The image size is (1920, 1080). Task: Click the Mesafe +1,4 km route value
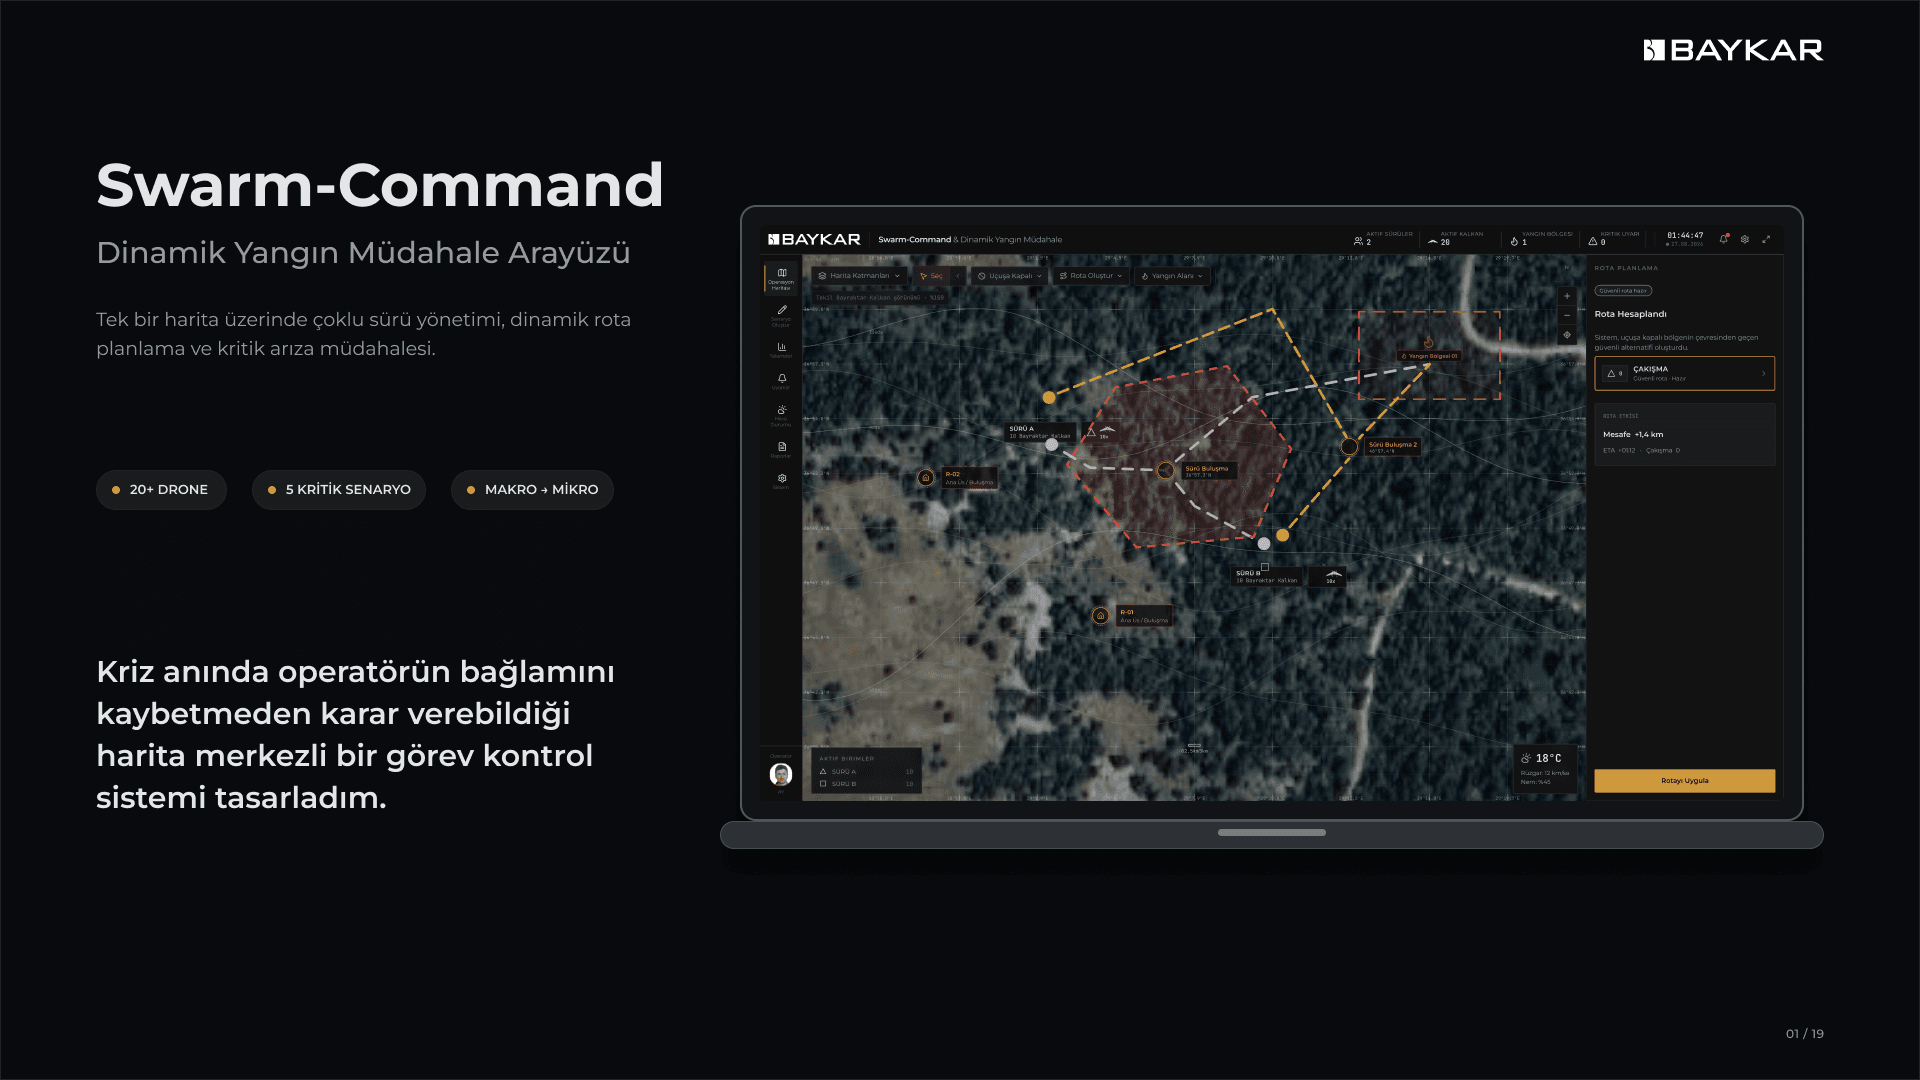pyautogui.click(x=1633, y=435)
